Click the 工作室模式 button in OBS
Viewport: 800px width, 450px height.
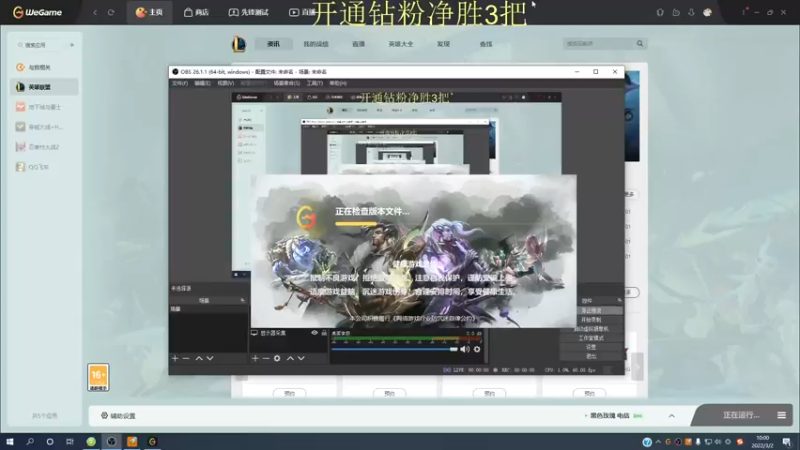(592, 338)
